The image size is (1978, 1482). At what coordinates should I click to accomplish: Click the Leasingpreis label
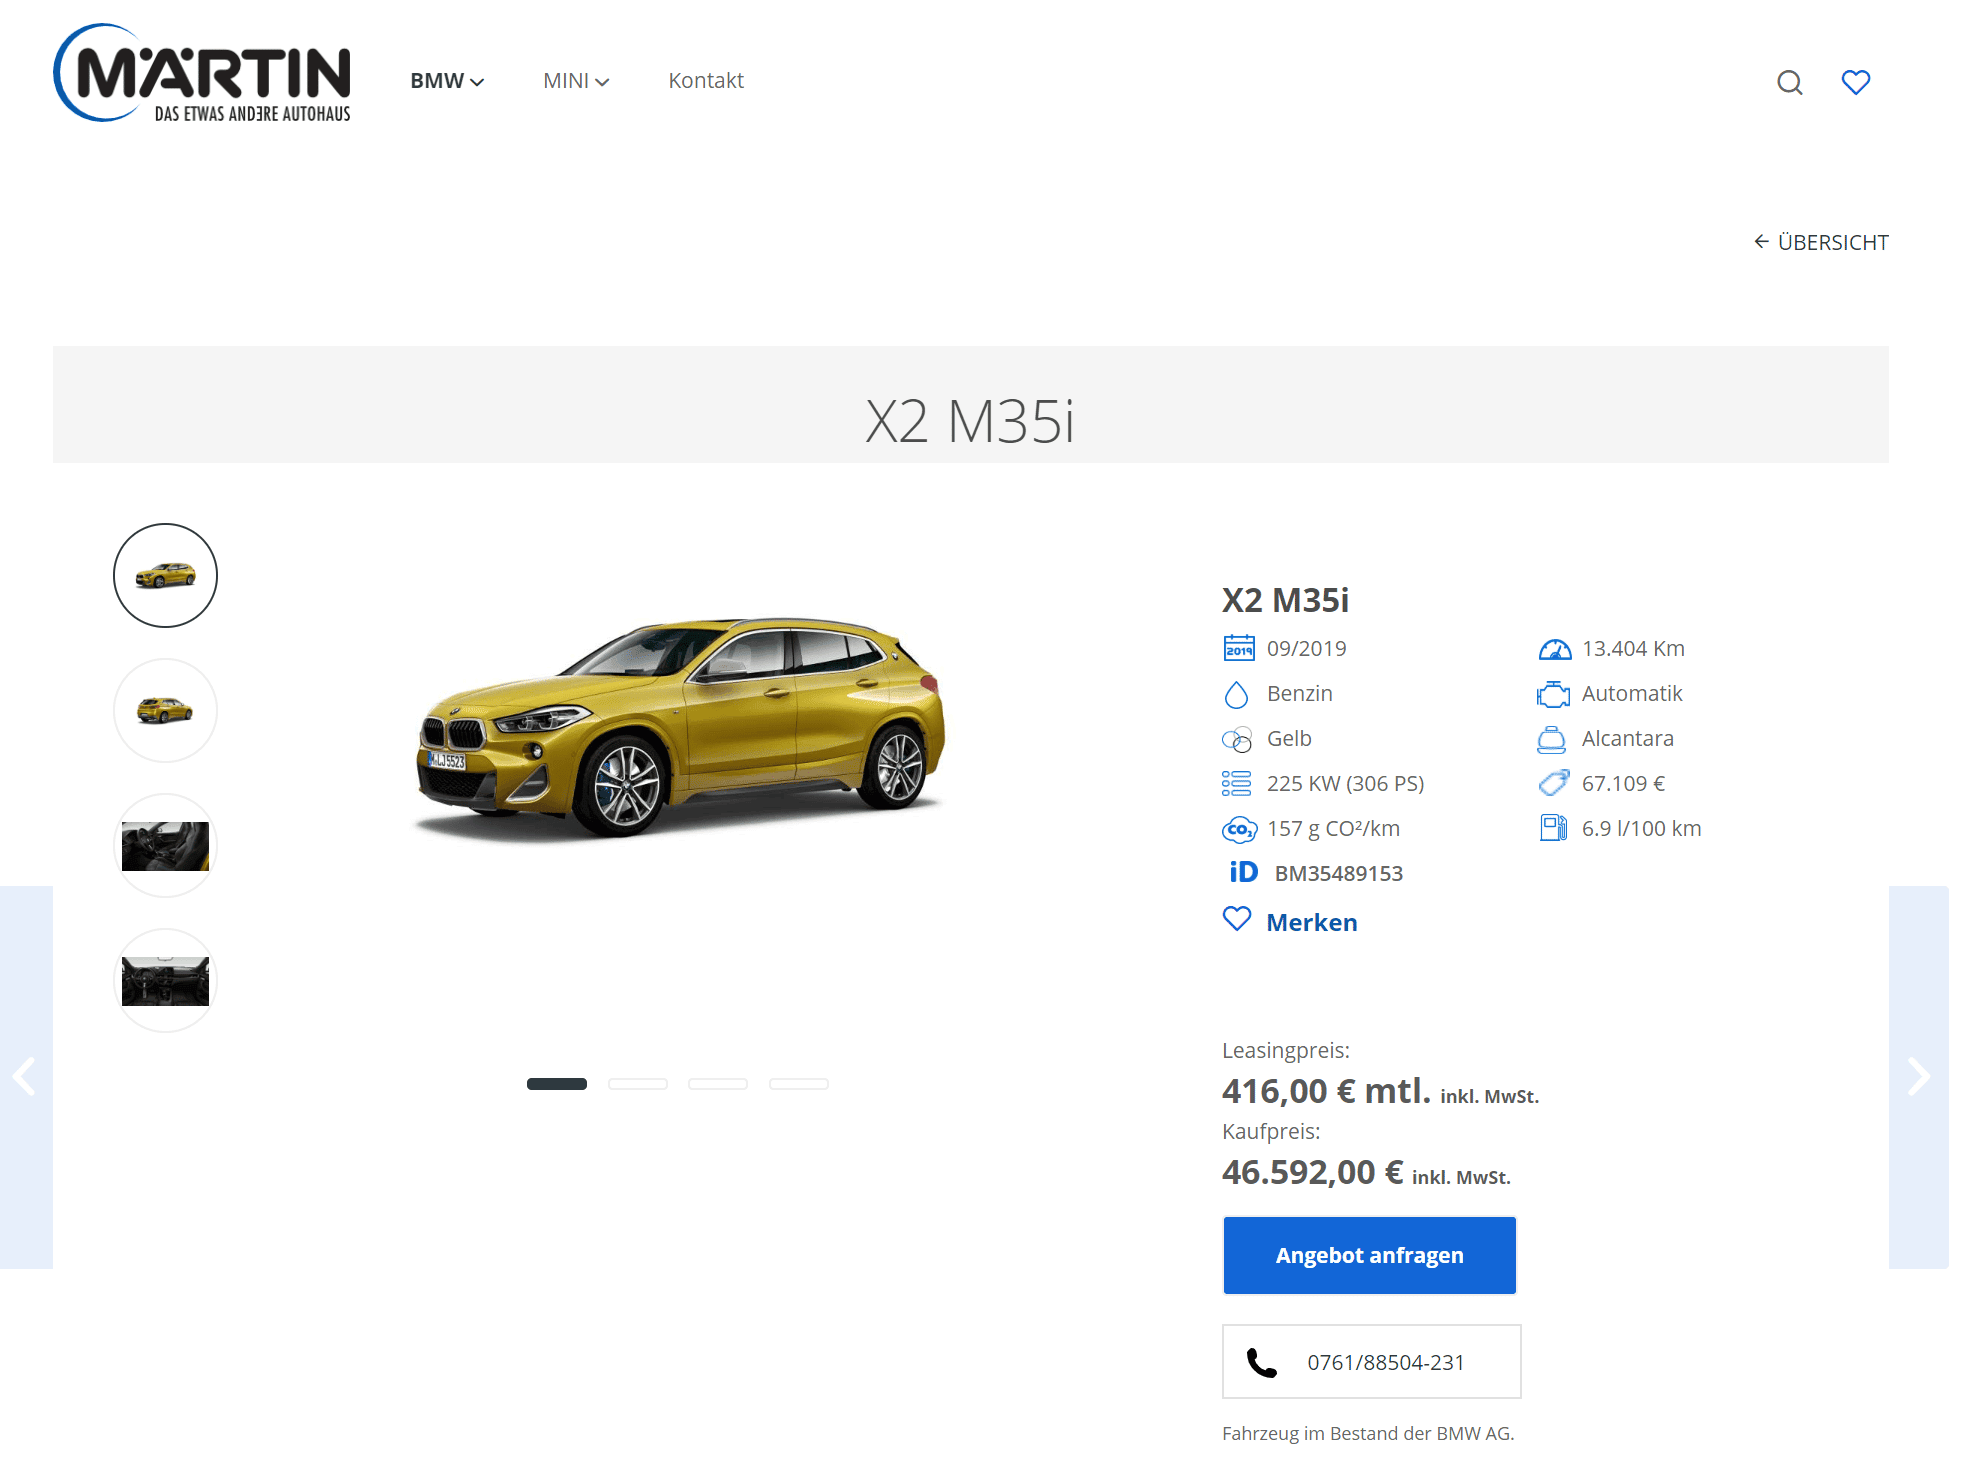[x=1285, y=1050]
